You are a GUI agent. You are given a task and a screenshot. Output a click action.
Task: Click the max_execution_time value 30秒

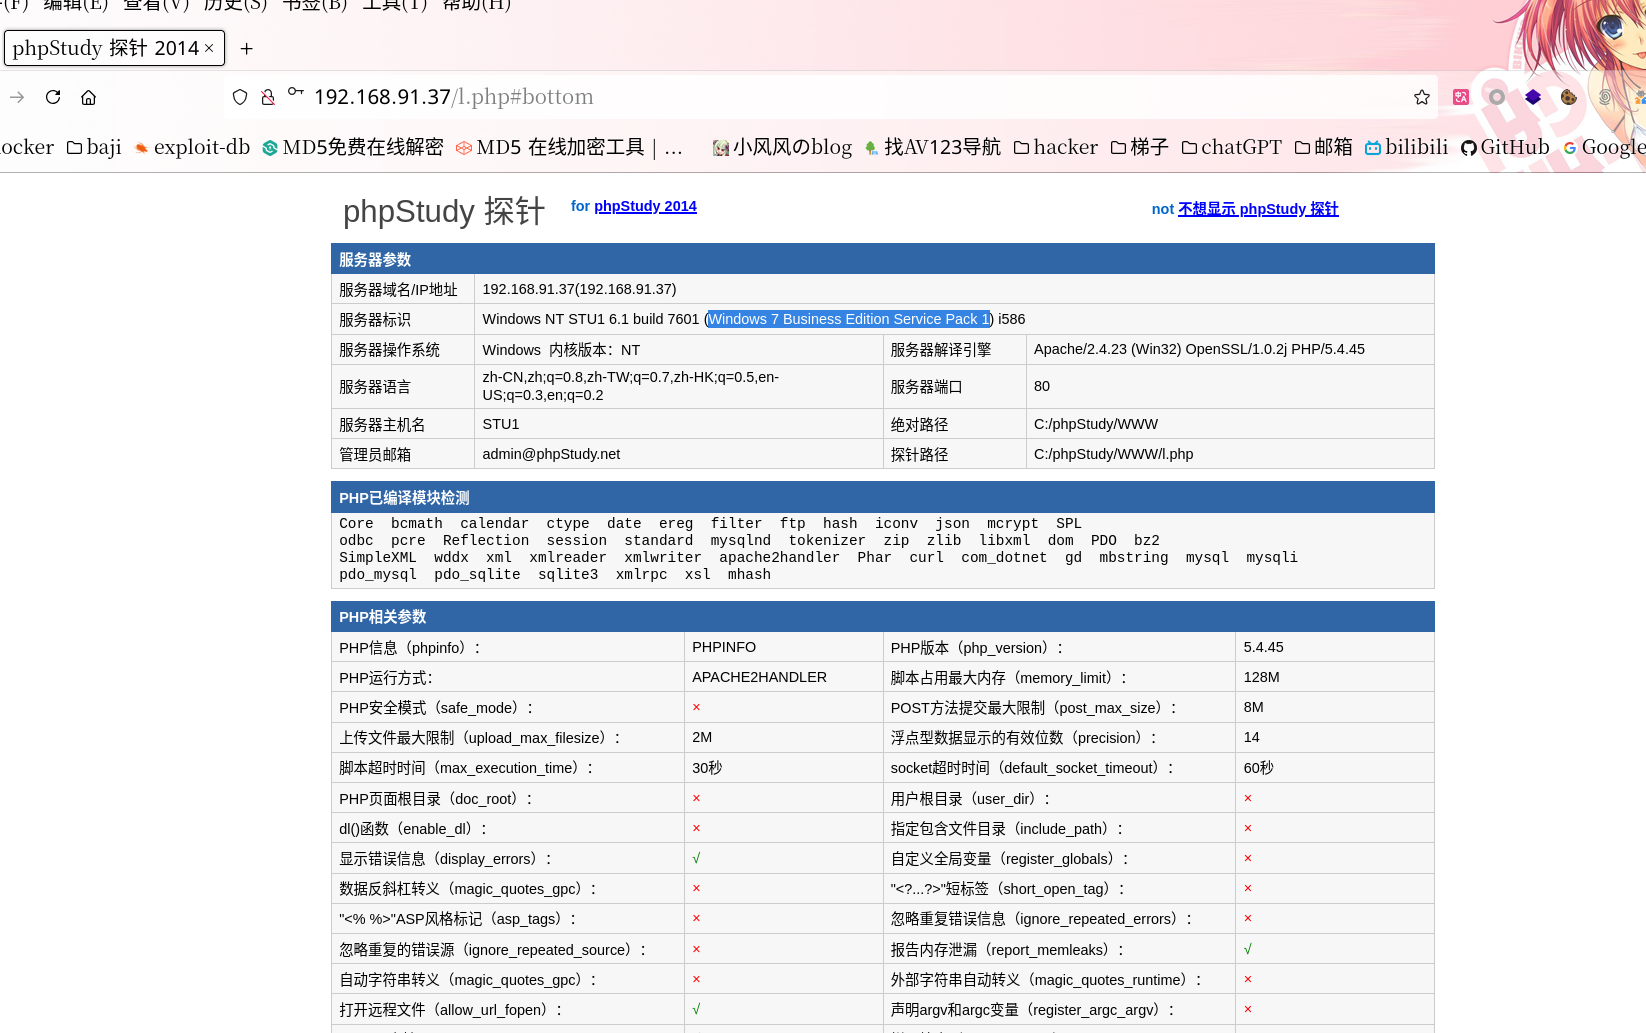[x=707, y=768]
